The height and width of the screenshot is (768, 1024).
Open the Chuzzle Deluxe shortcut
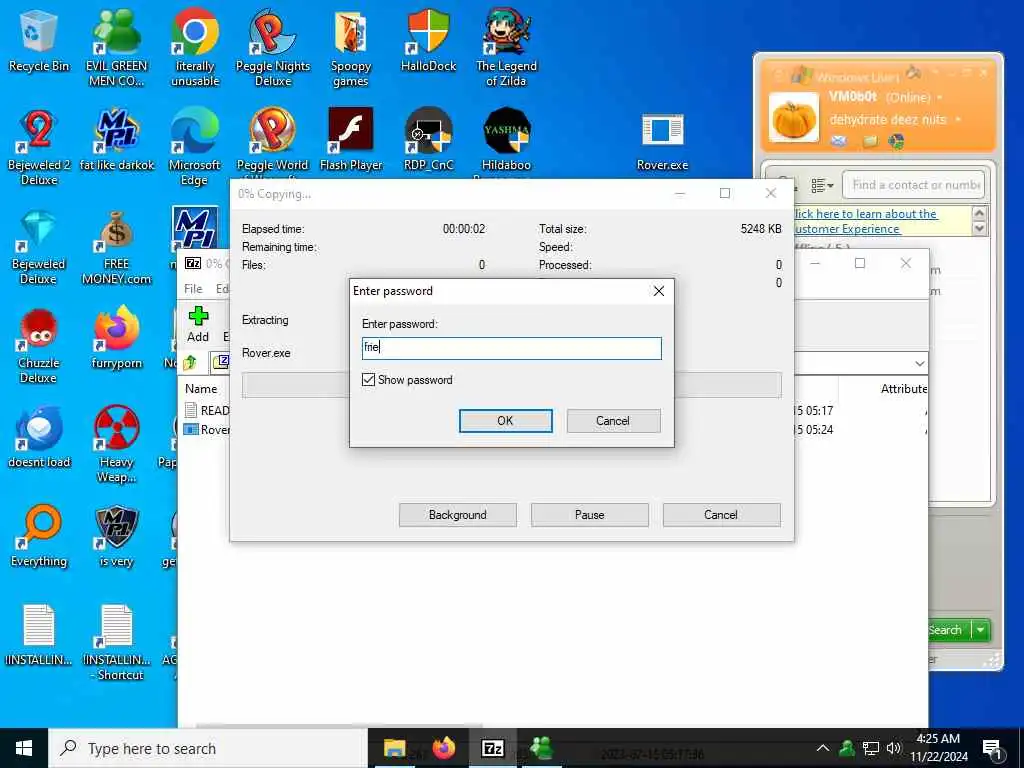(39, 346)
